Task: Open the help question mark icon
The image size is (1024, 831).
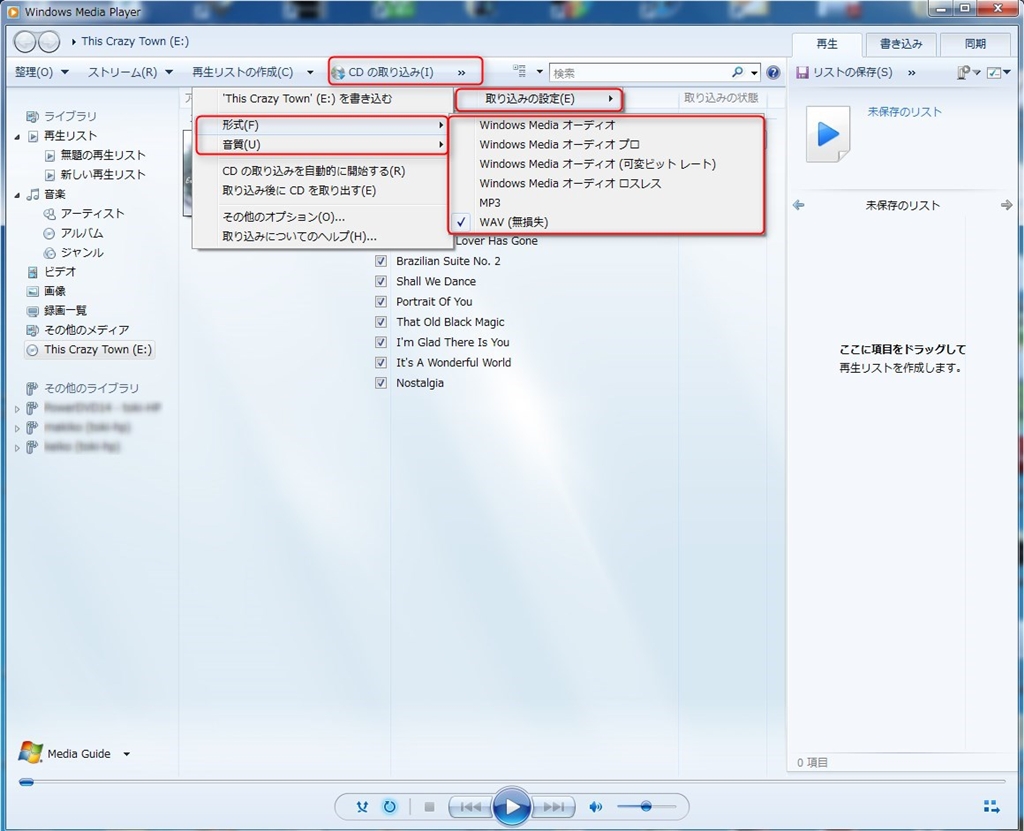Action: [773, 73]
